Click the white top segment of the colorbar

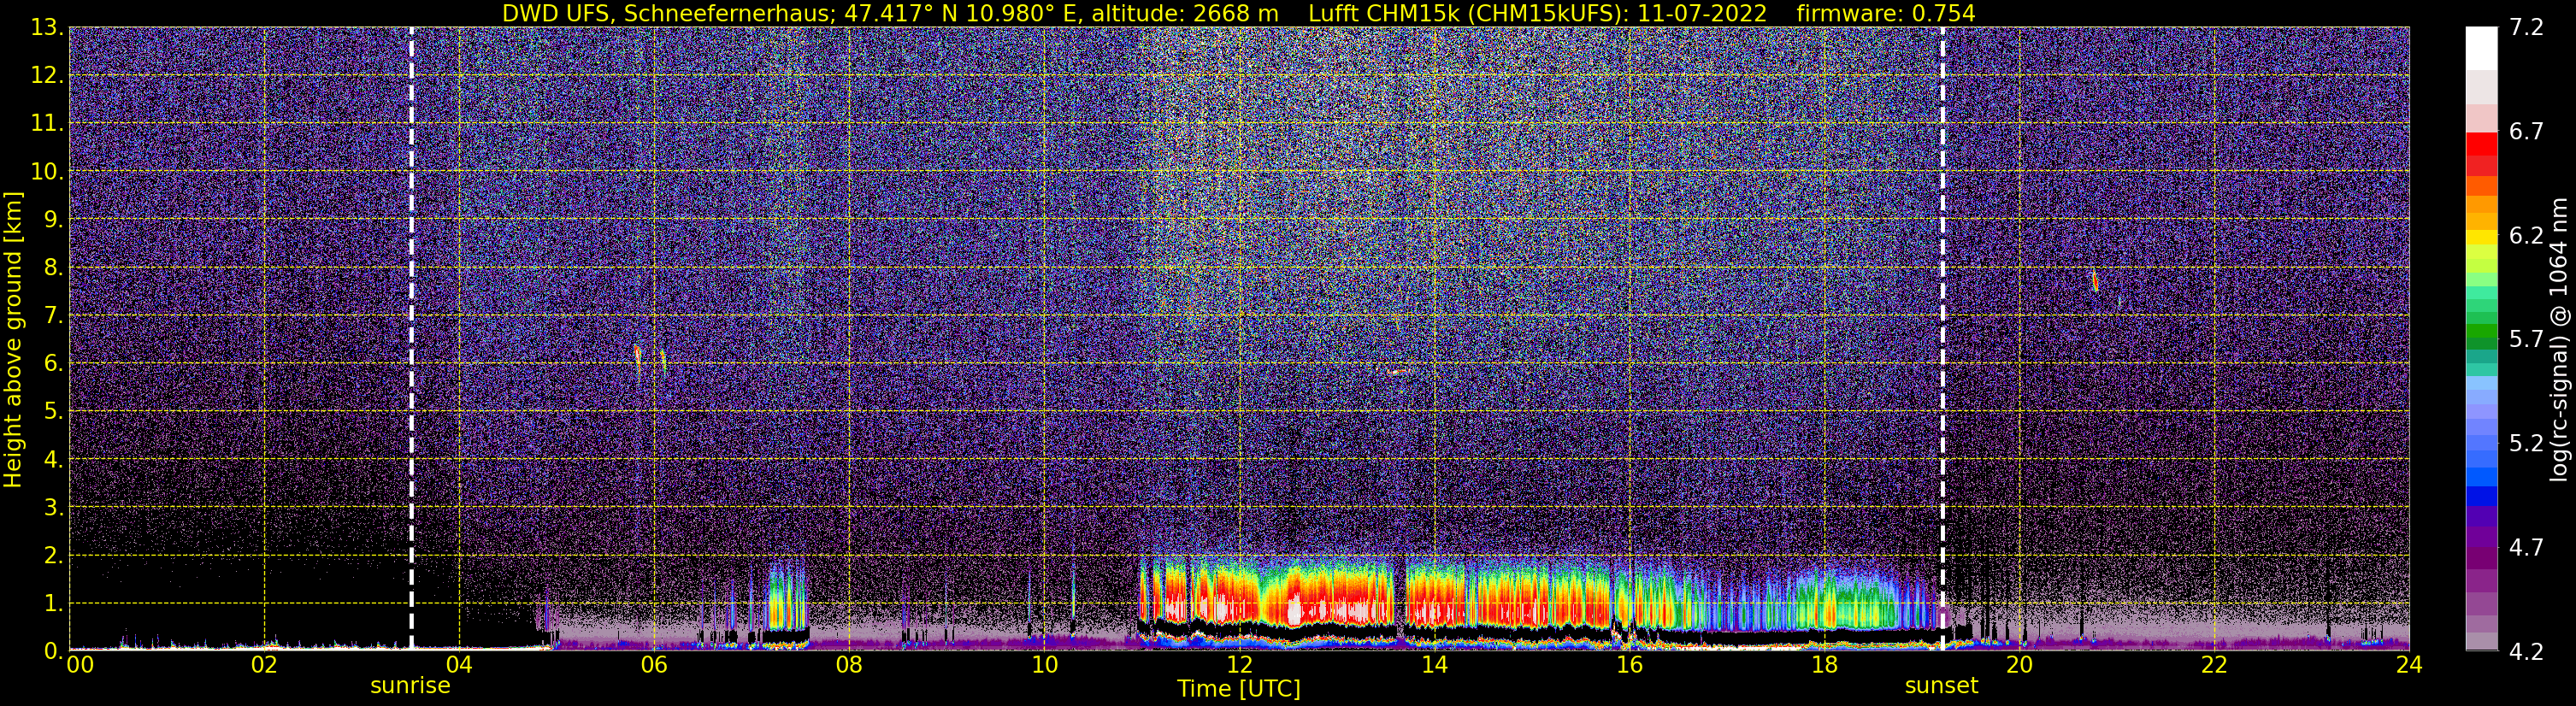(x=2481, y=48)
